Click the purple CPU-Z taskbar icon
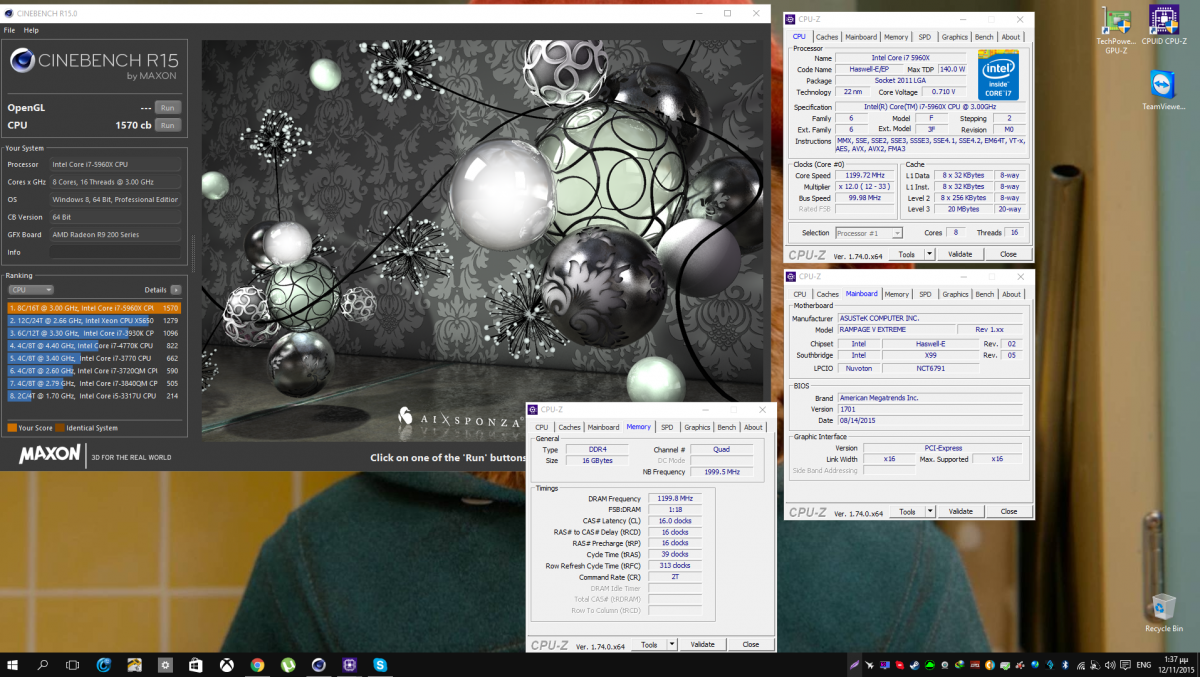This screenshot has height=677, width=1200. click(x=349, y=665)
